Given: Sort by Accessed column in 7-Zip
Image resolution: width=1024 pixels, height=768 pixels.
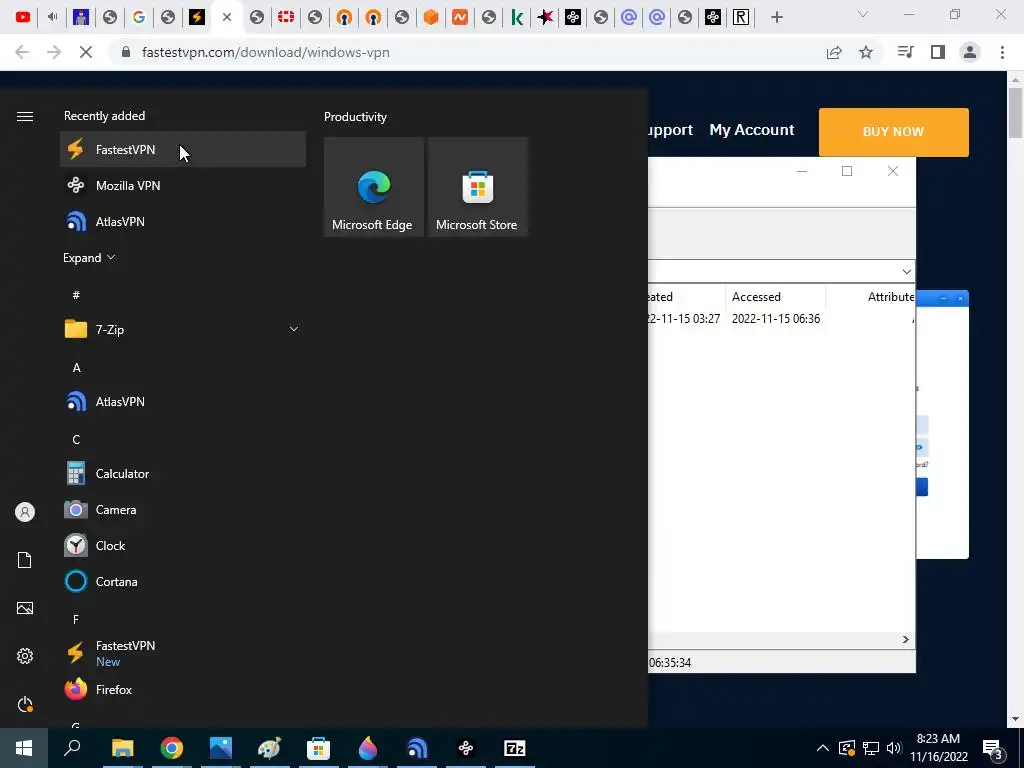Looking at the screenshot, I should click(x=775, y=296).
